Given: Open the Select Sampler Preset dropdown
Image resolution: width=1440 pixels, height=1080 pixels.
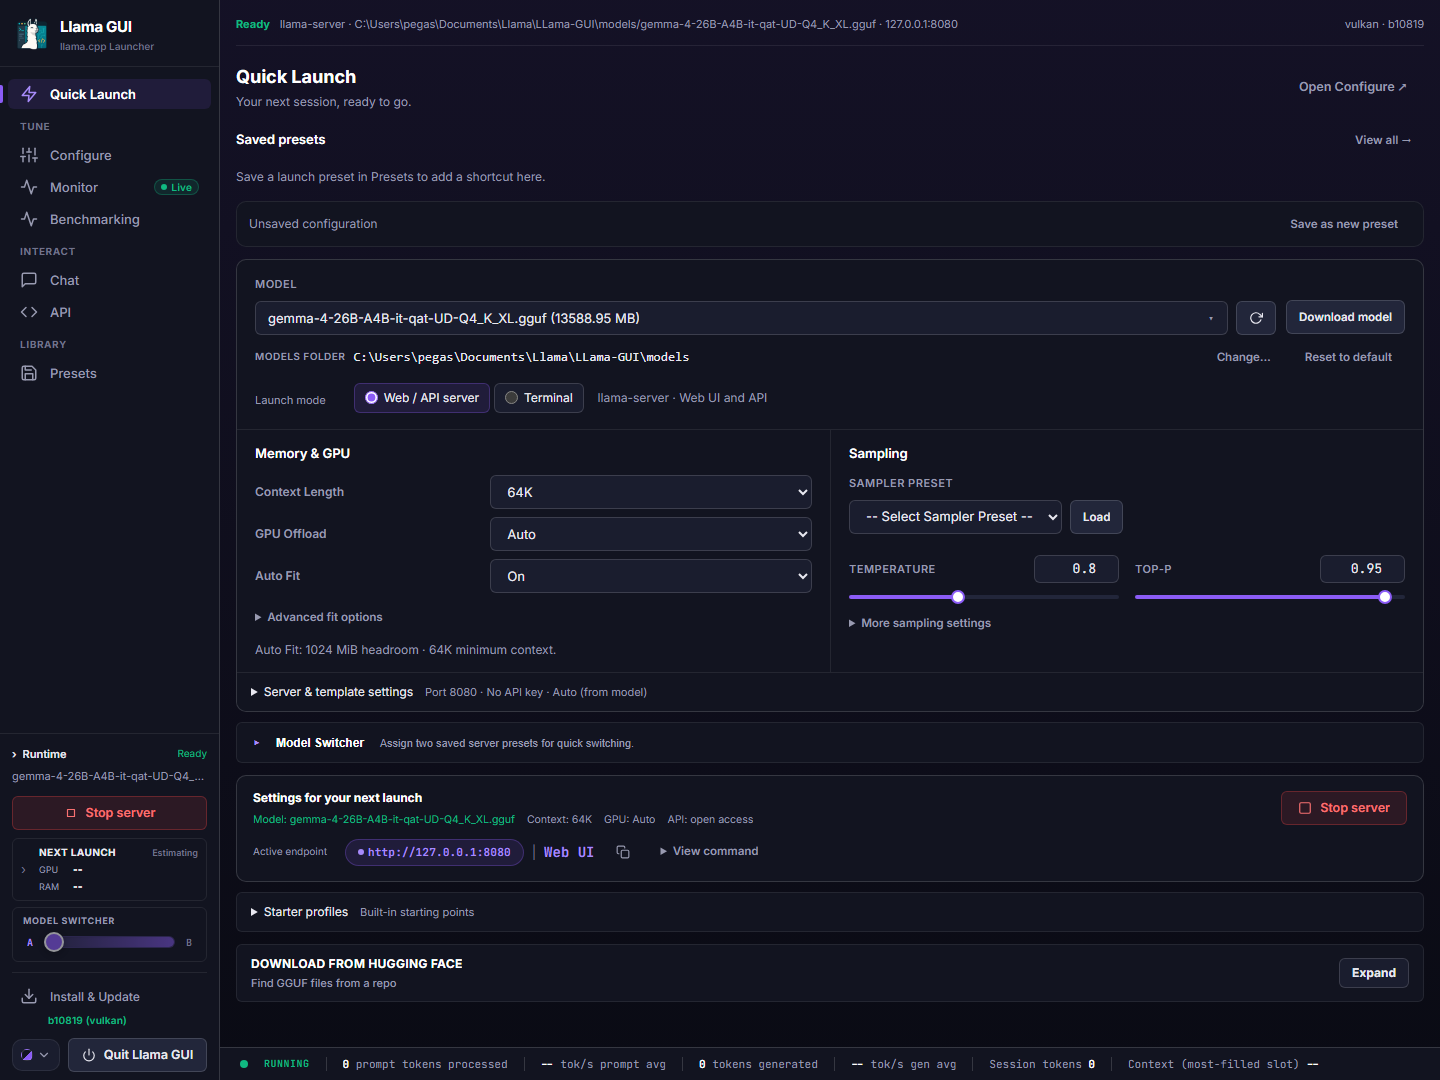Looking at the screenshot, I should [x=955, y=517].
